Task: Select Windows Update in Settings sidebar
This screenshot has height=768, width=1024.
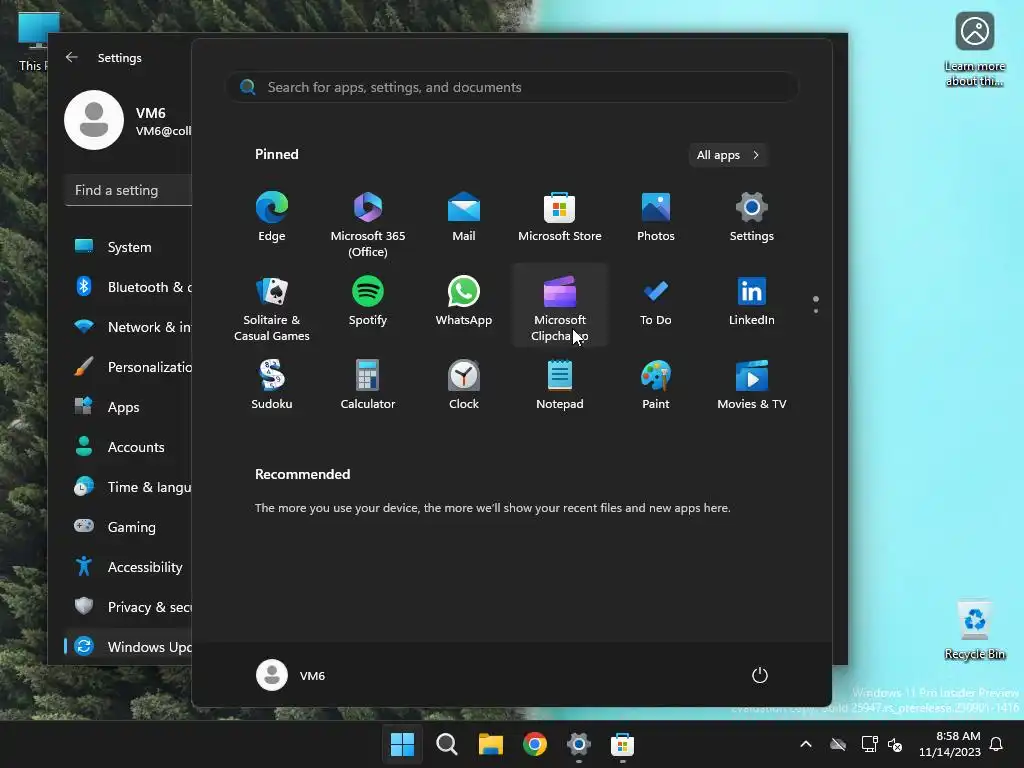Action: [x=129, y=647]
